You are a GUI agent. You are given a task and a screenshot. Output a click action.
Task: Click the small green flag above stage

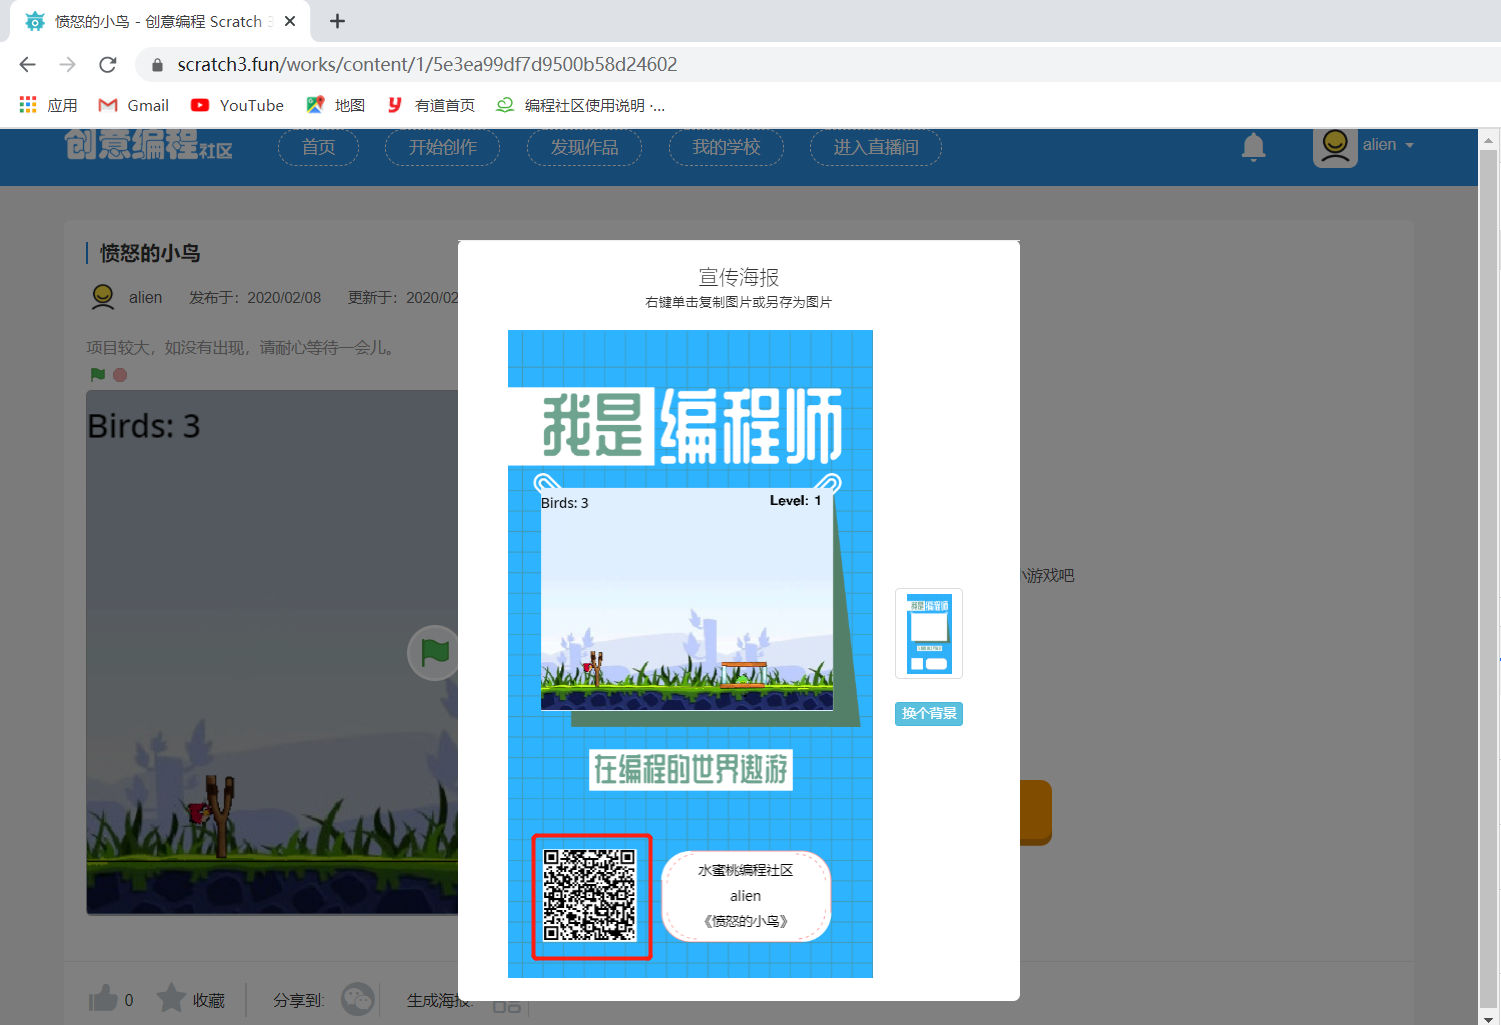point(98,375)
